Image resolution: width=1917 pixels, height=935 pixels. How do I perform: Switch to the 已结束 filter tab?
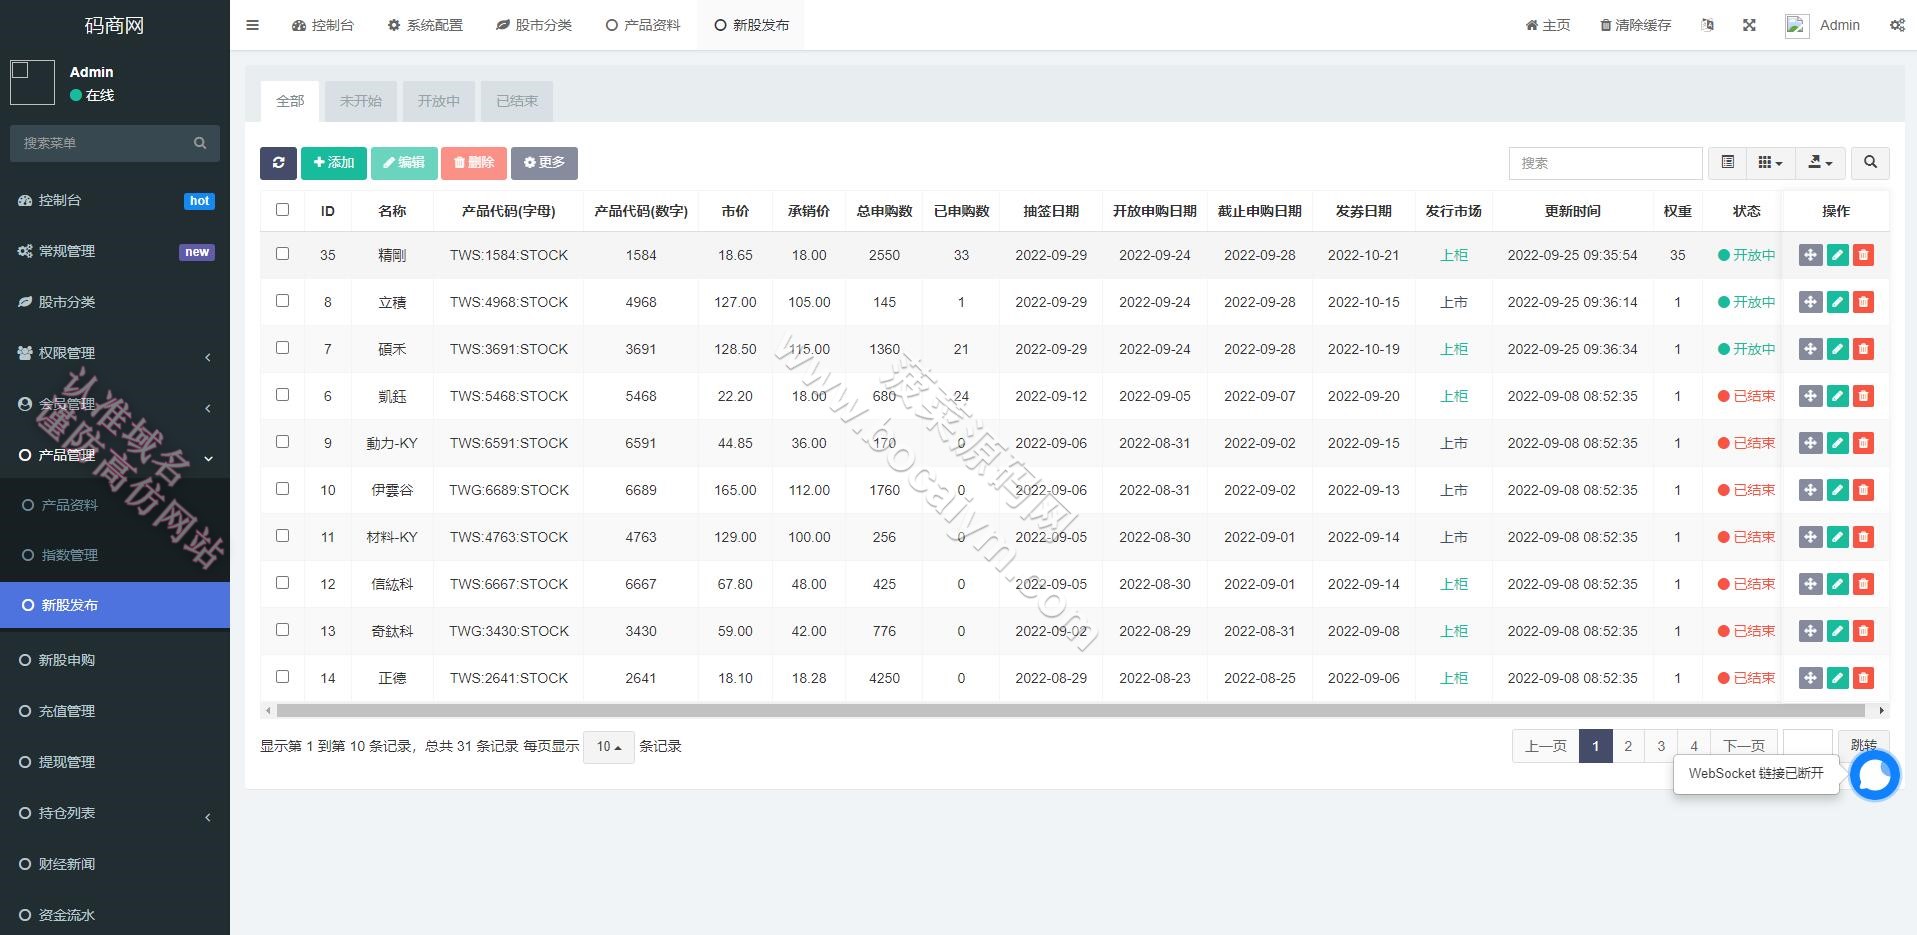coord(517,101)
